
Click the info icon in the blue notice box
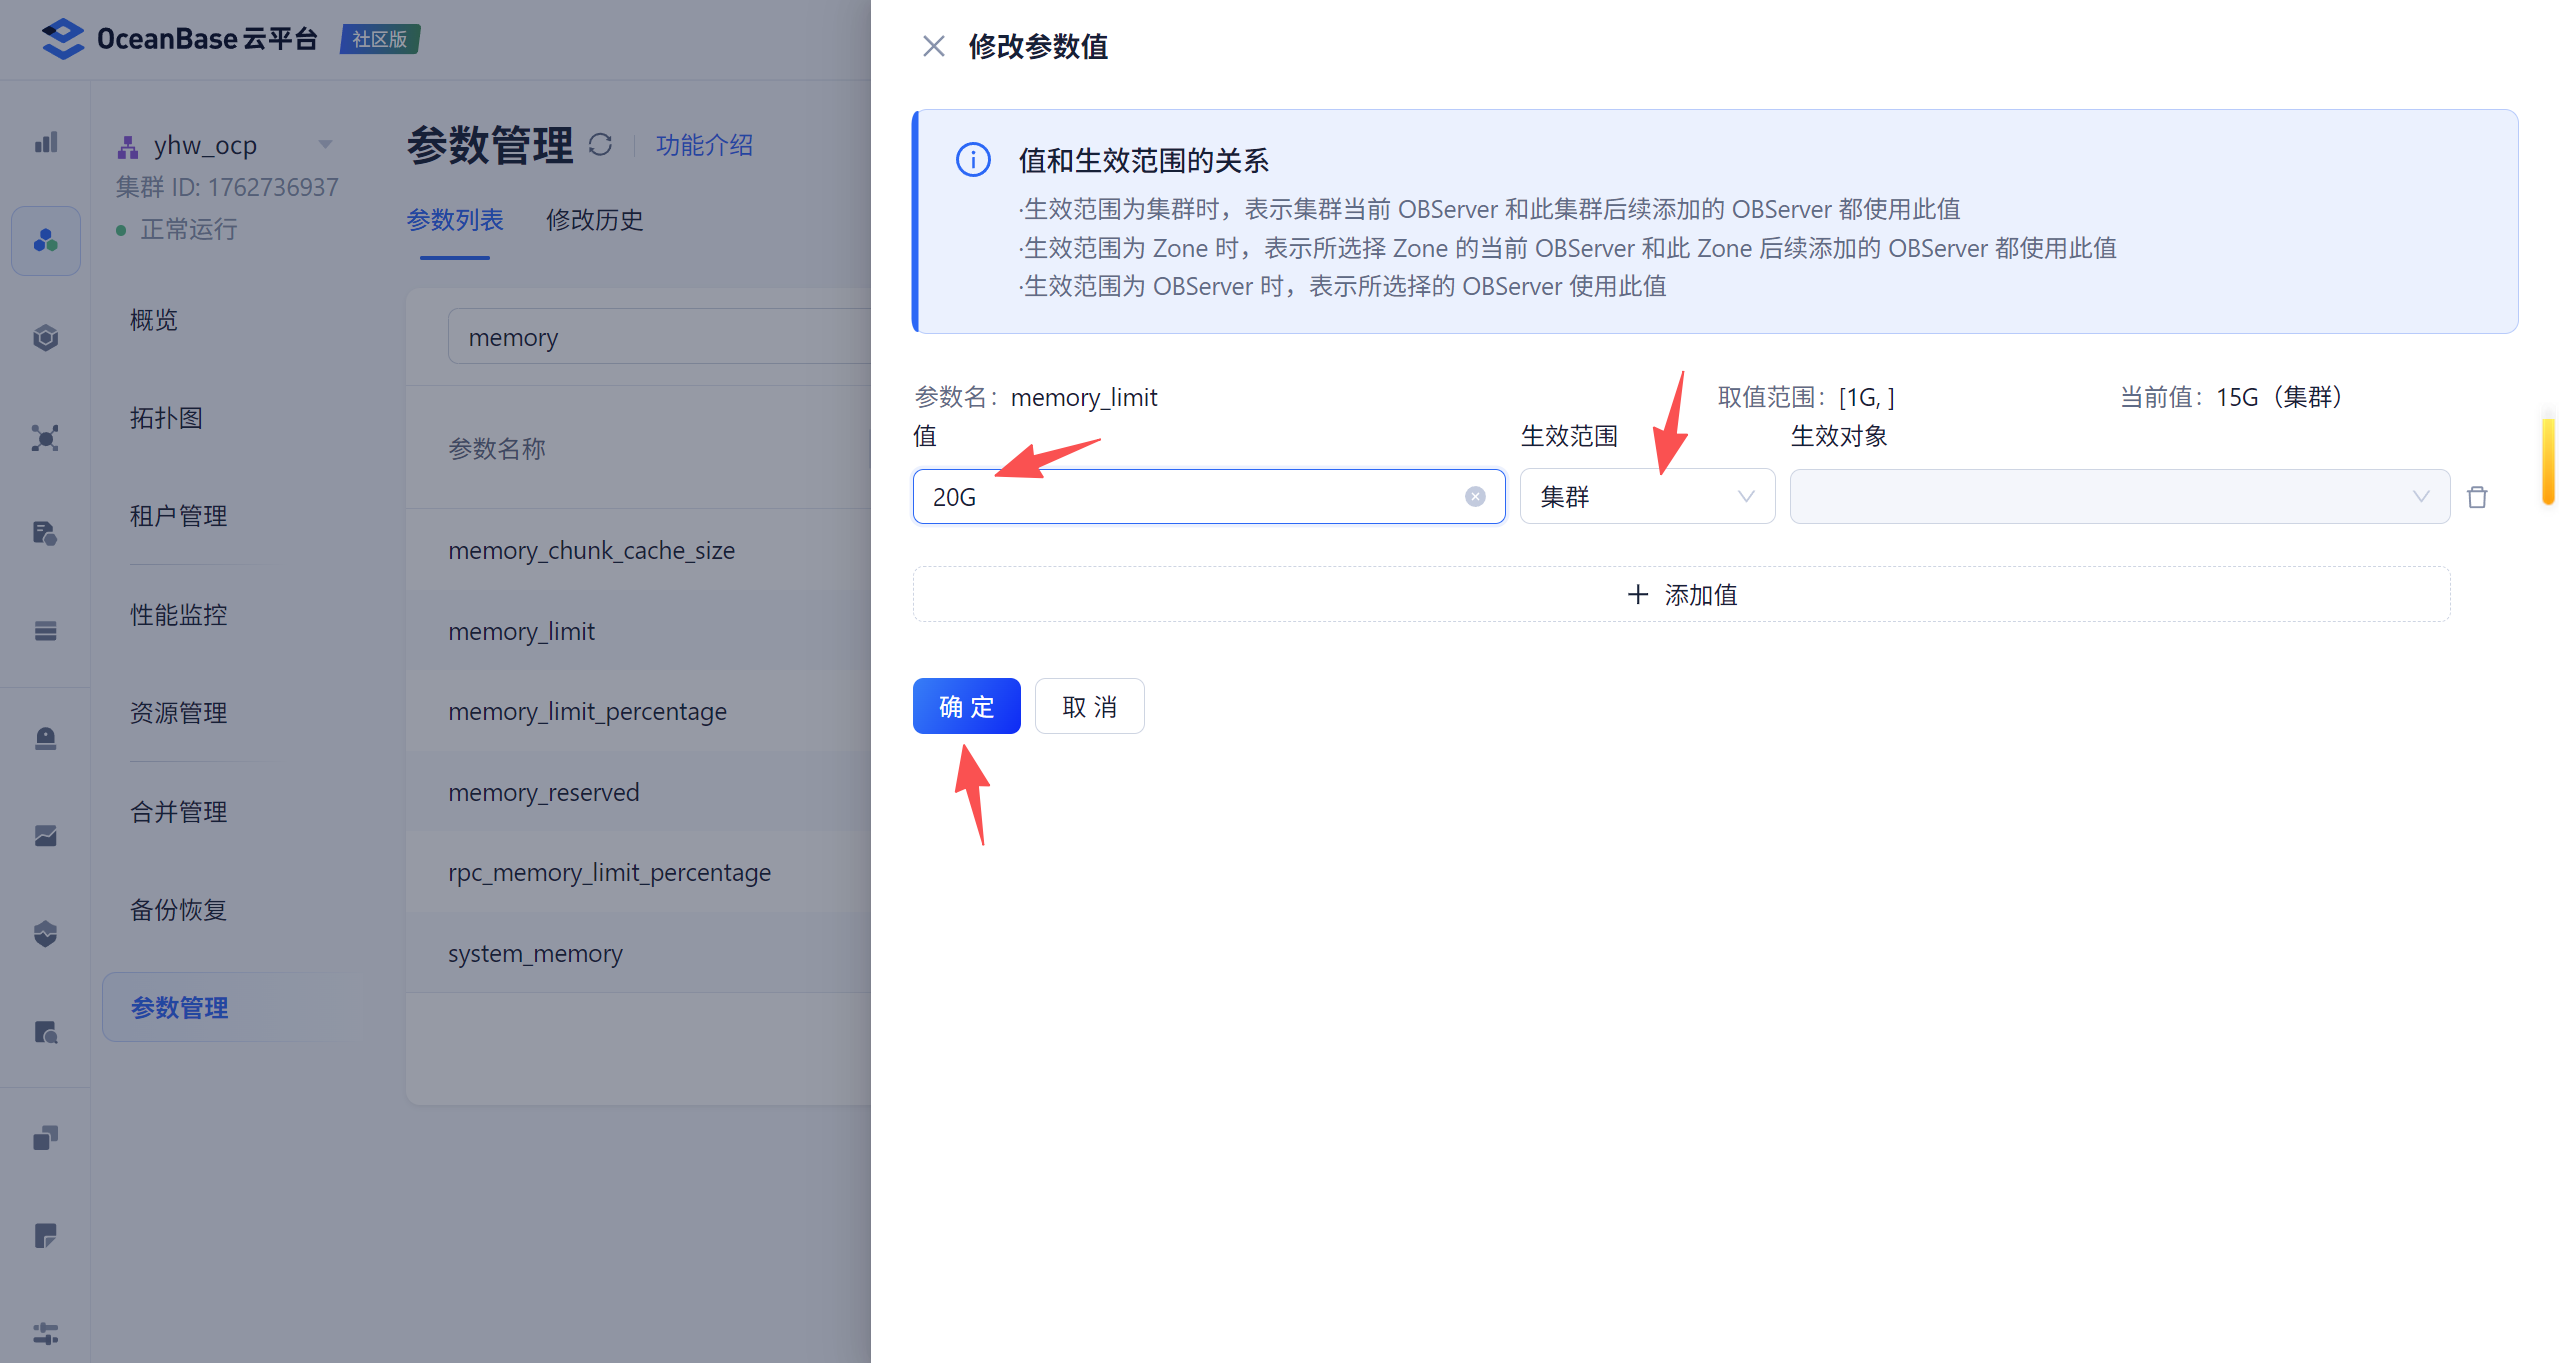pyautogui.click(x=972, y=160)
